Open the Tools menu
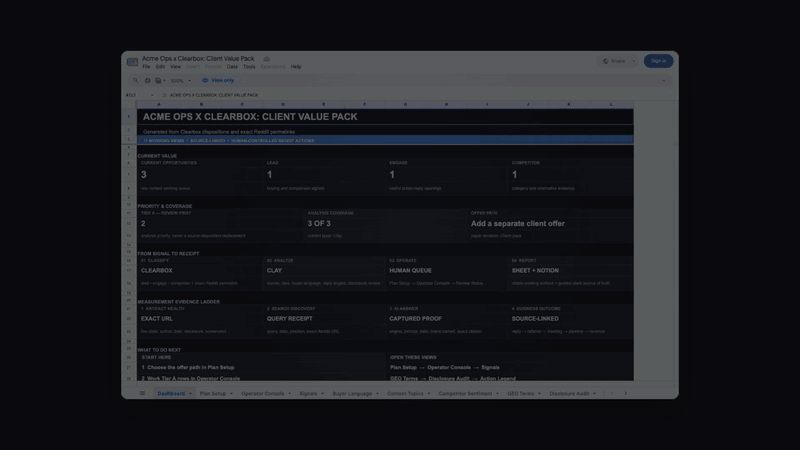Image resolution: width=800 pixels, height=450 pixels. 249,67
